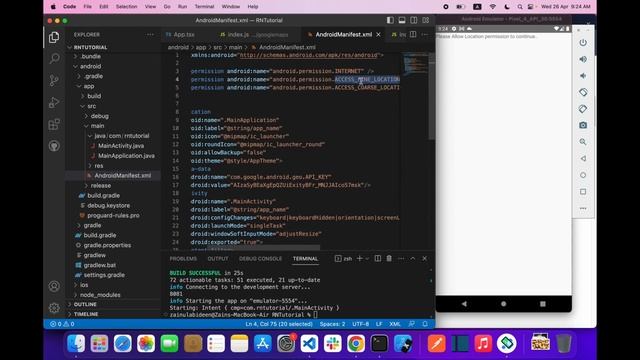Expand the release folder
640x360 pixels.
click(x=100, y=185)
